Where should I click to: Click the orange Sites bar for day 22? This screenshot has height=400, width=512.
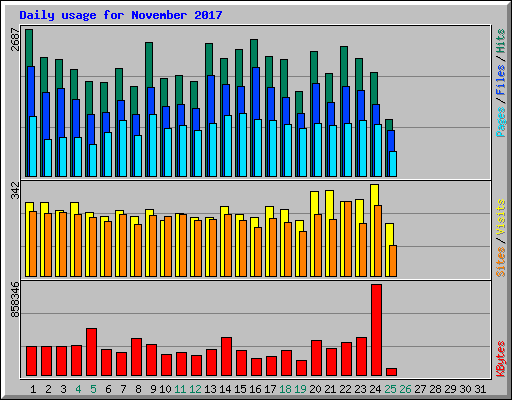348,239
